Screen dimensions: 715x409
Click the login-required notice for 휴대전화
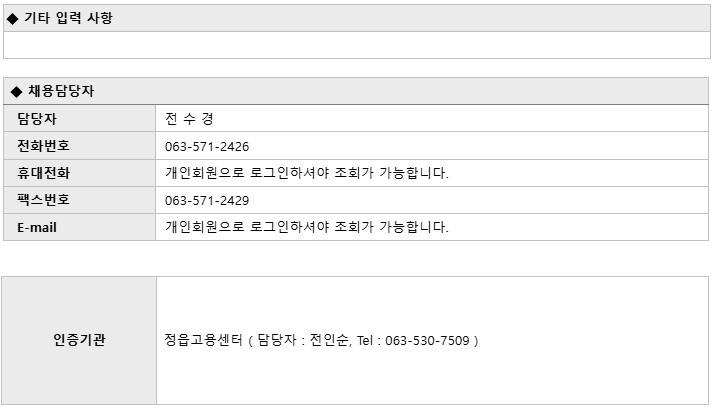pyautogui.click(x=307, y=173)
